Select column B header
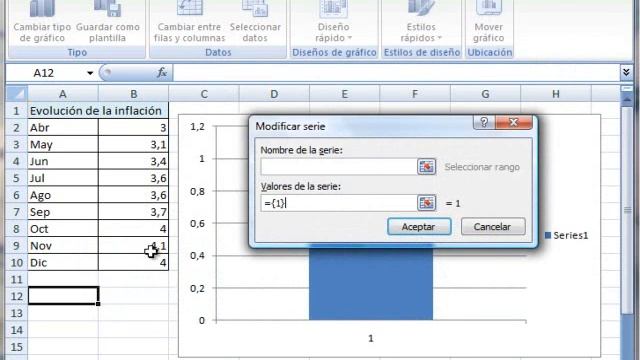 pos(133,94)
